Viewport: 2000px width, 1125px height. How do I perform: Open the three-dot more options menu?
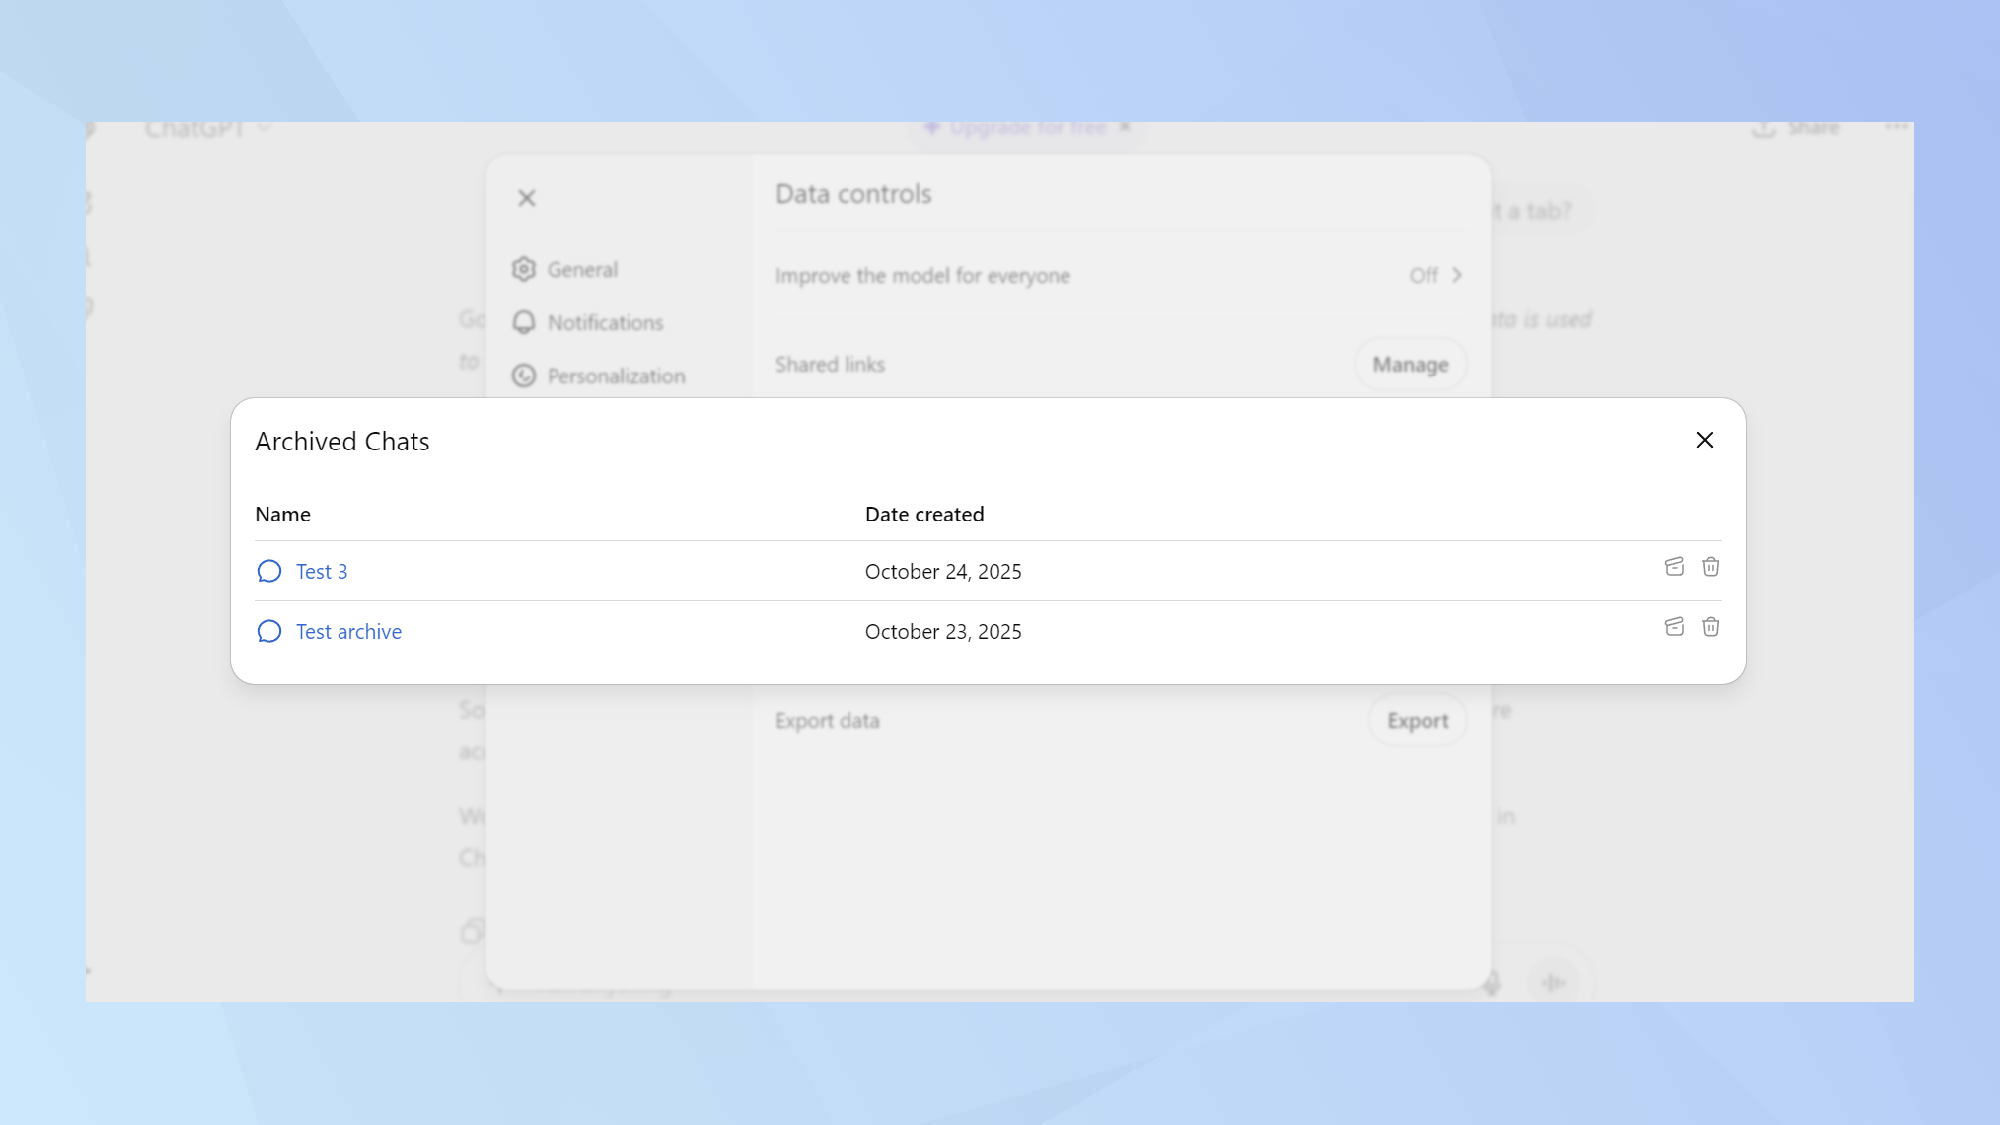pyautogui.click(x=1896, y=127)
